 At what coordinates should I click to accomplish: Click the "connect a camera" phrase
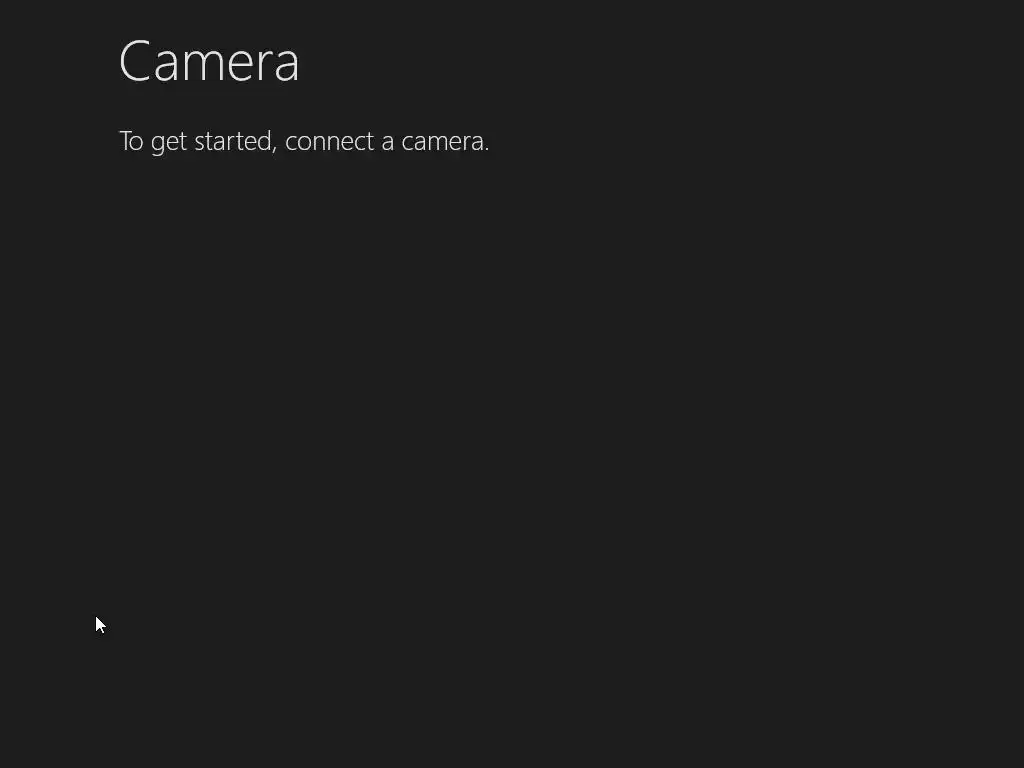(386, 141)
